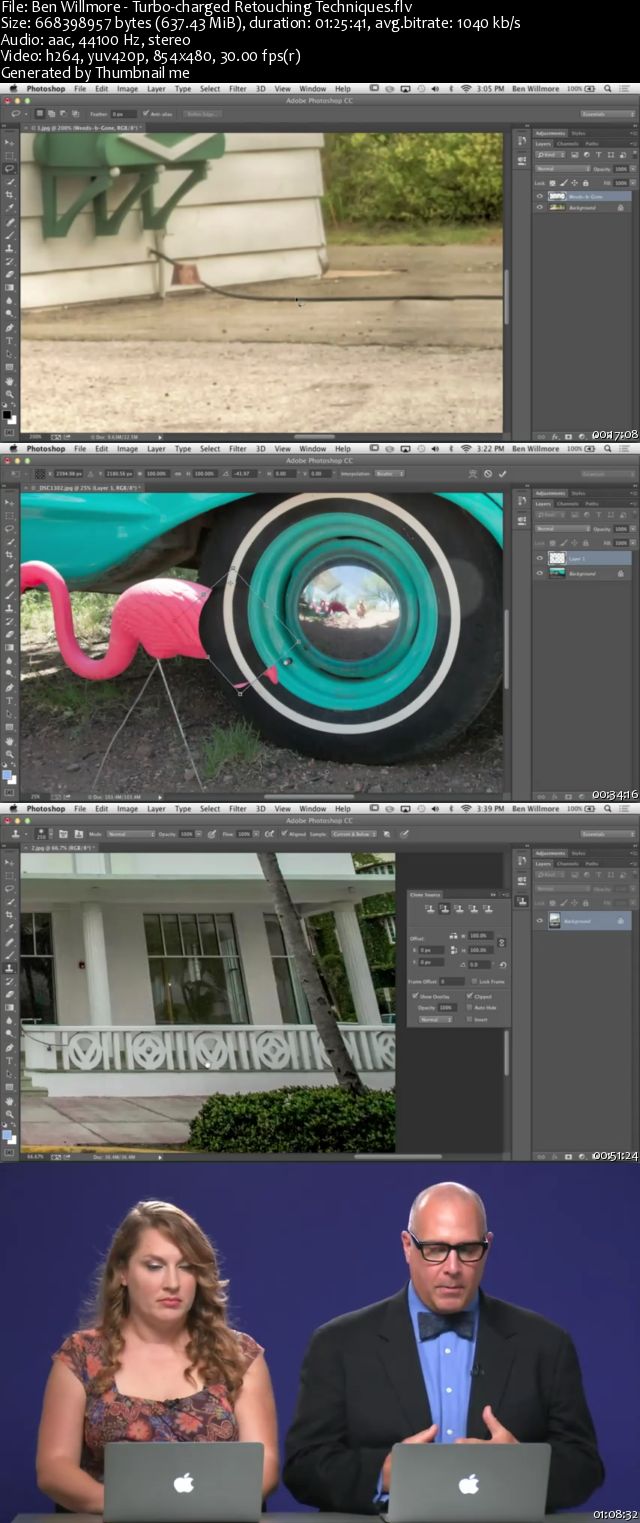640x1523 pixels.
Task: Hide the Background layer below Weeds-b-Gone
Action: [x=540, y=207]
